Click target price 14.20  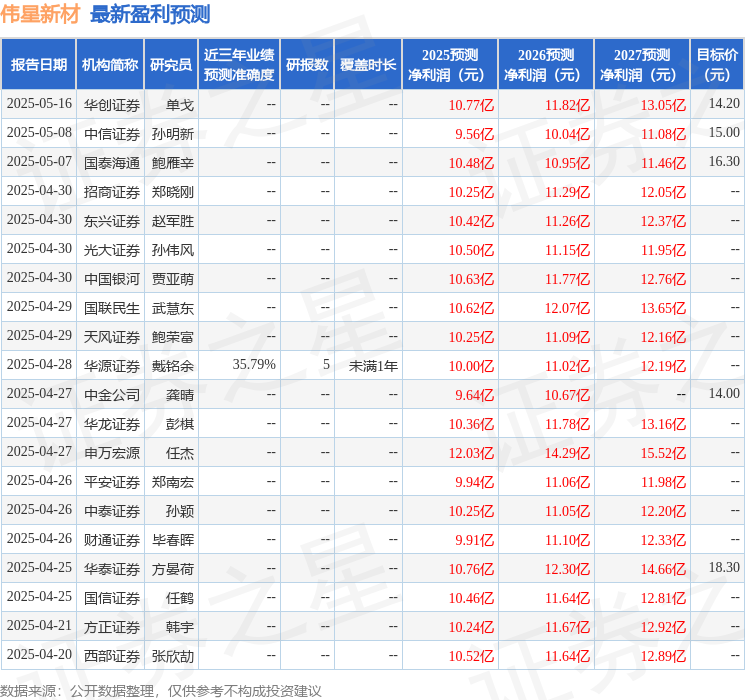(x=724, y=104)
